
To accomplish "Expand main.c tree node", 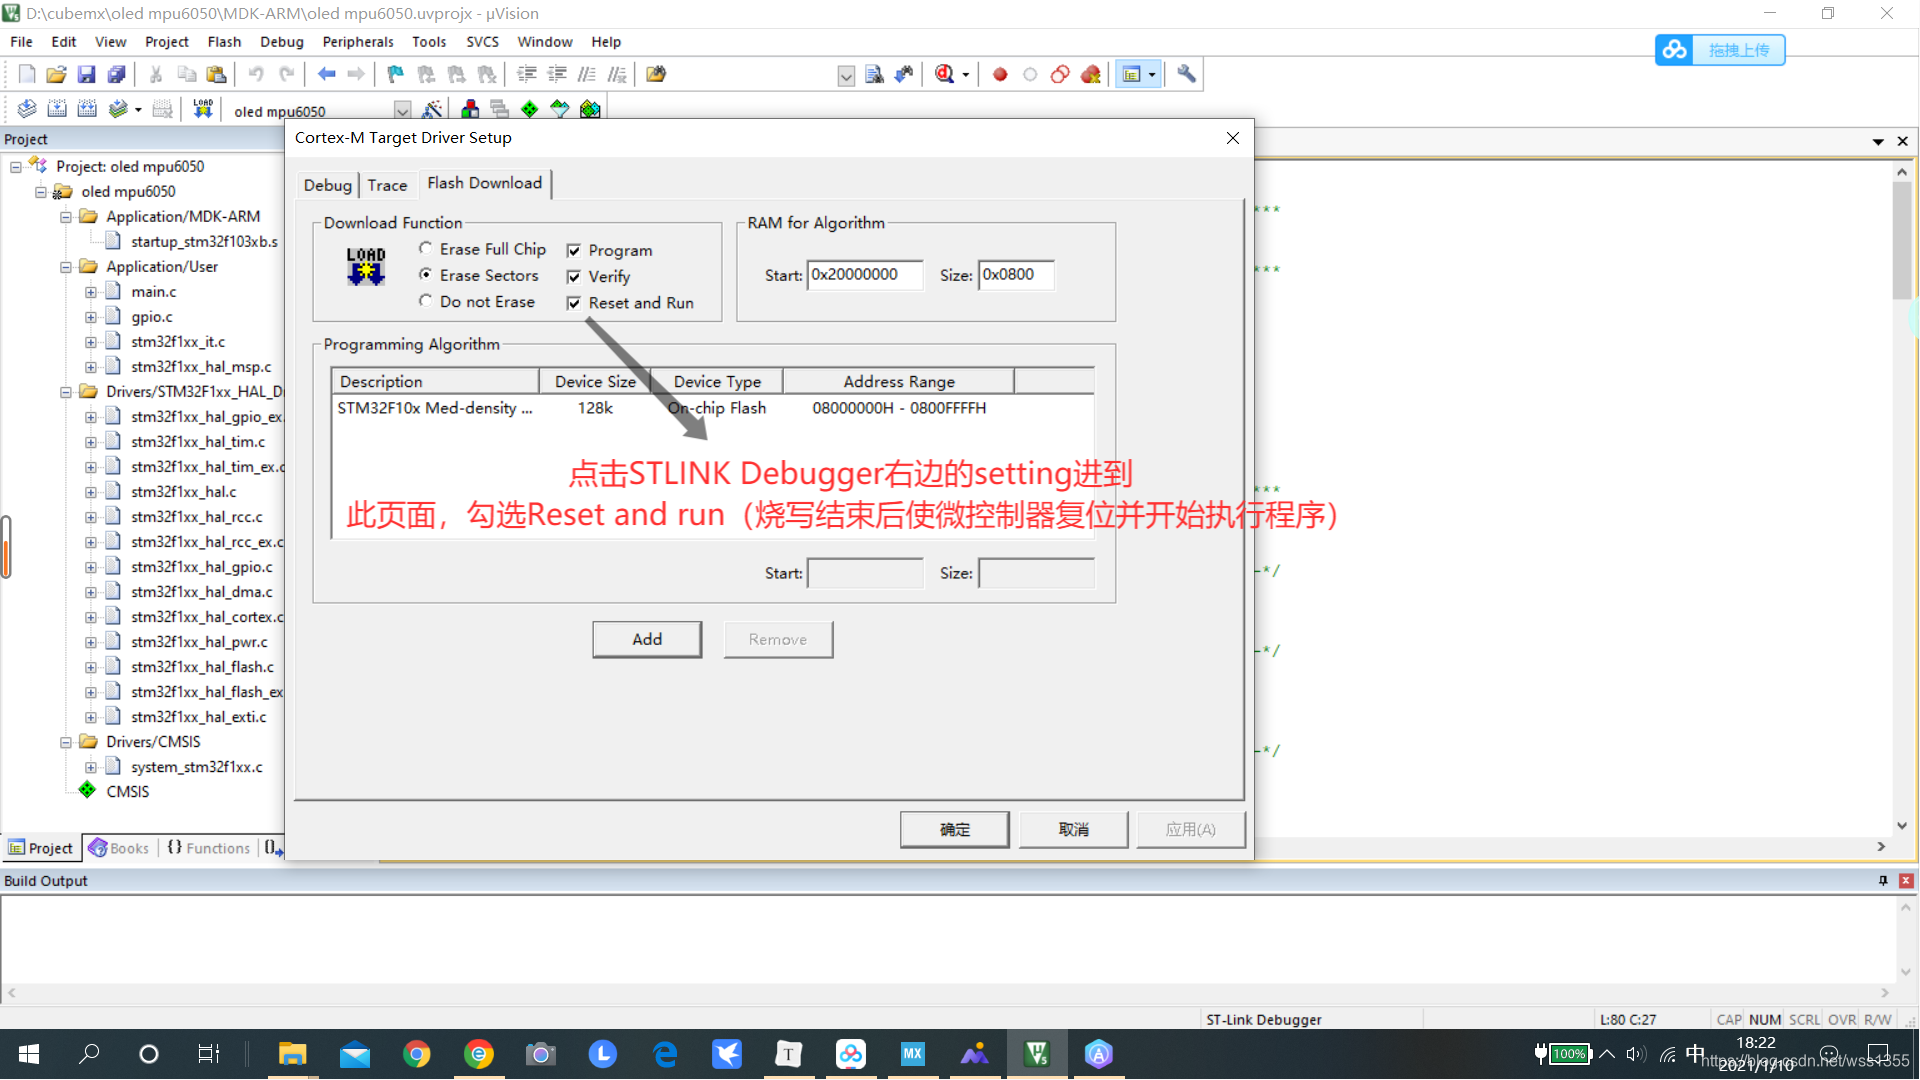I will tap(91, 291).
